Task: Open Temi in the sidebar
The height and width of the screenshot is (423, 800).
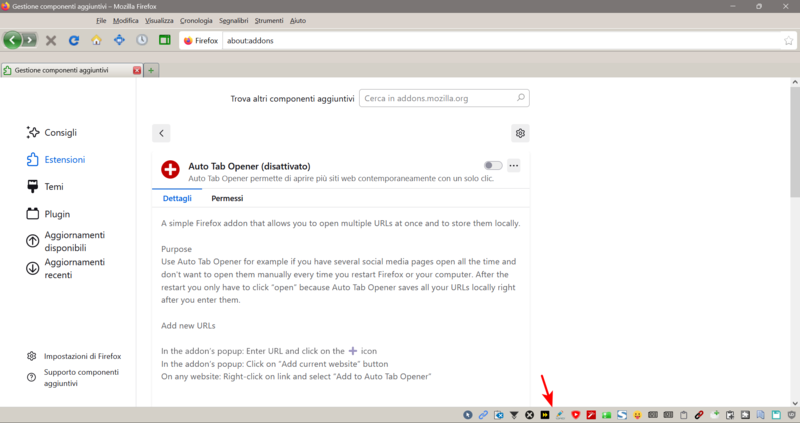Action: tap(45, 186)
